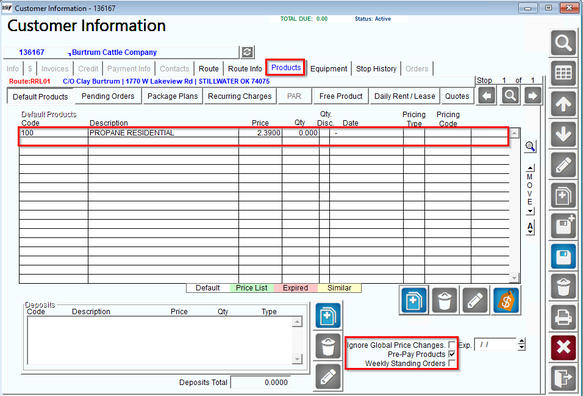Open the Stop History tab
583x396 pixels.
pyautogui.click(x=376, y=69)
